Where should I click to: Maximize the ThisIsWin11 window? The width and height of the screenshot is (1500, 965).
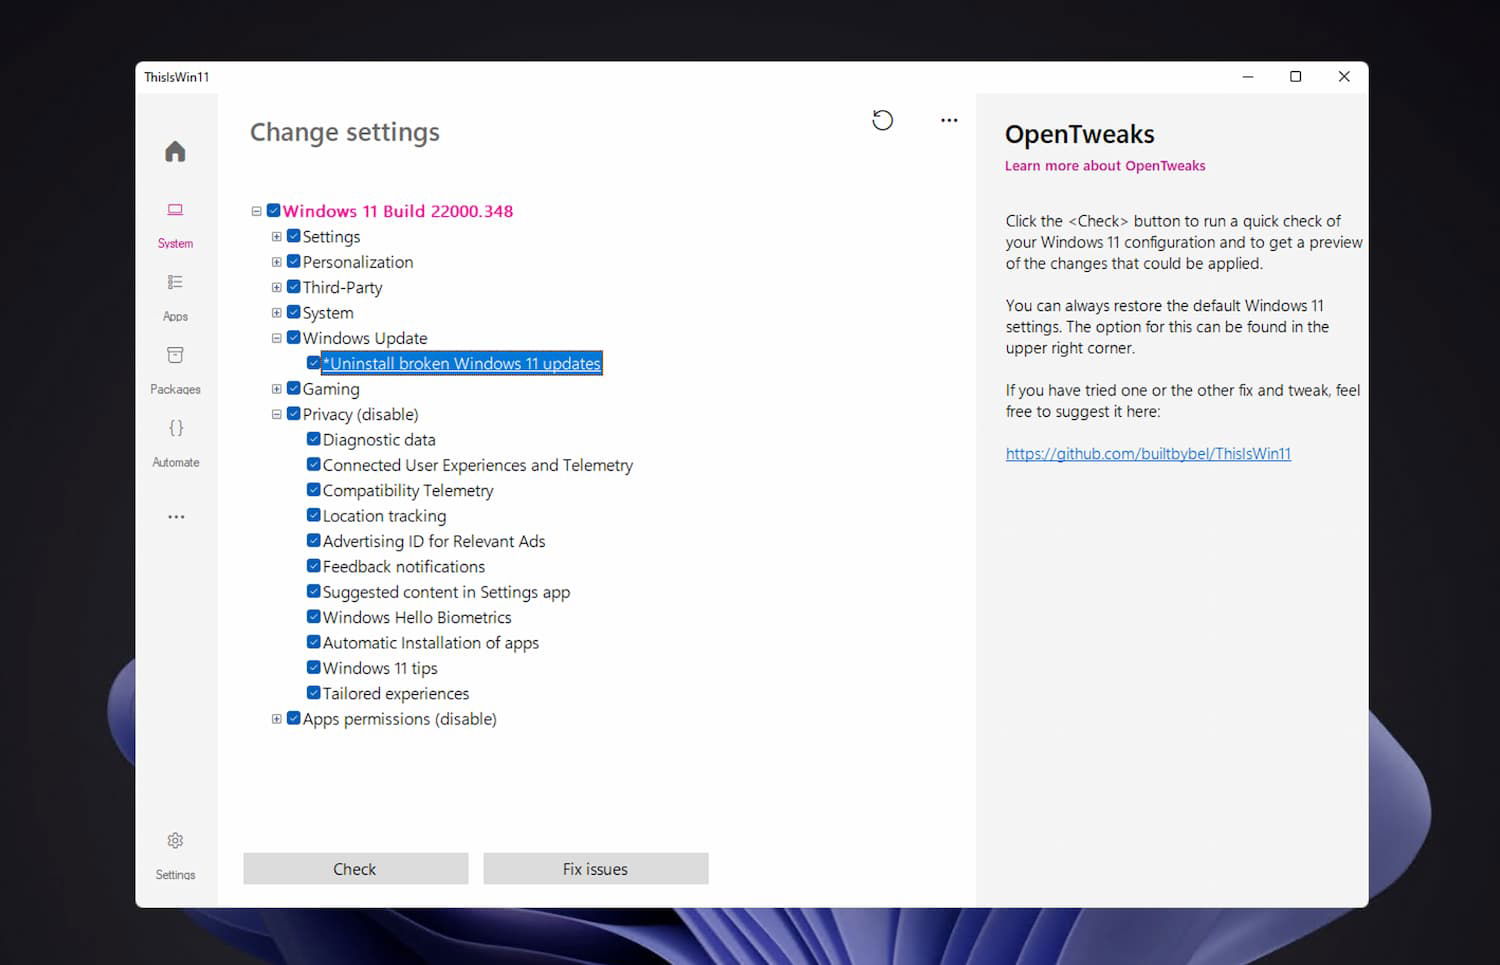(1296, 77)
